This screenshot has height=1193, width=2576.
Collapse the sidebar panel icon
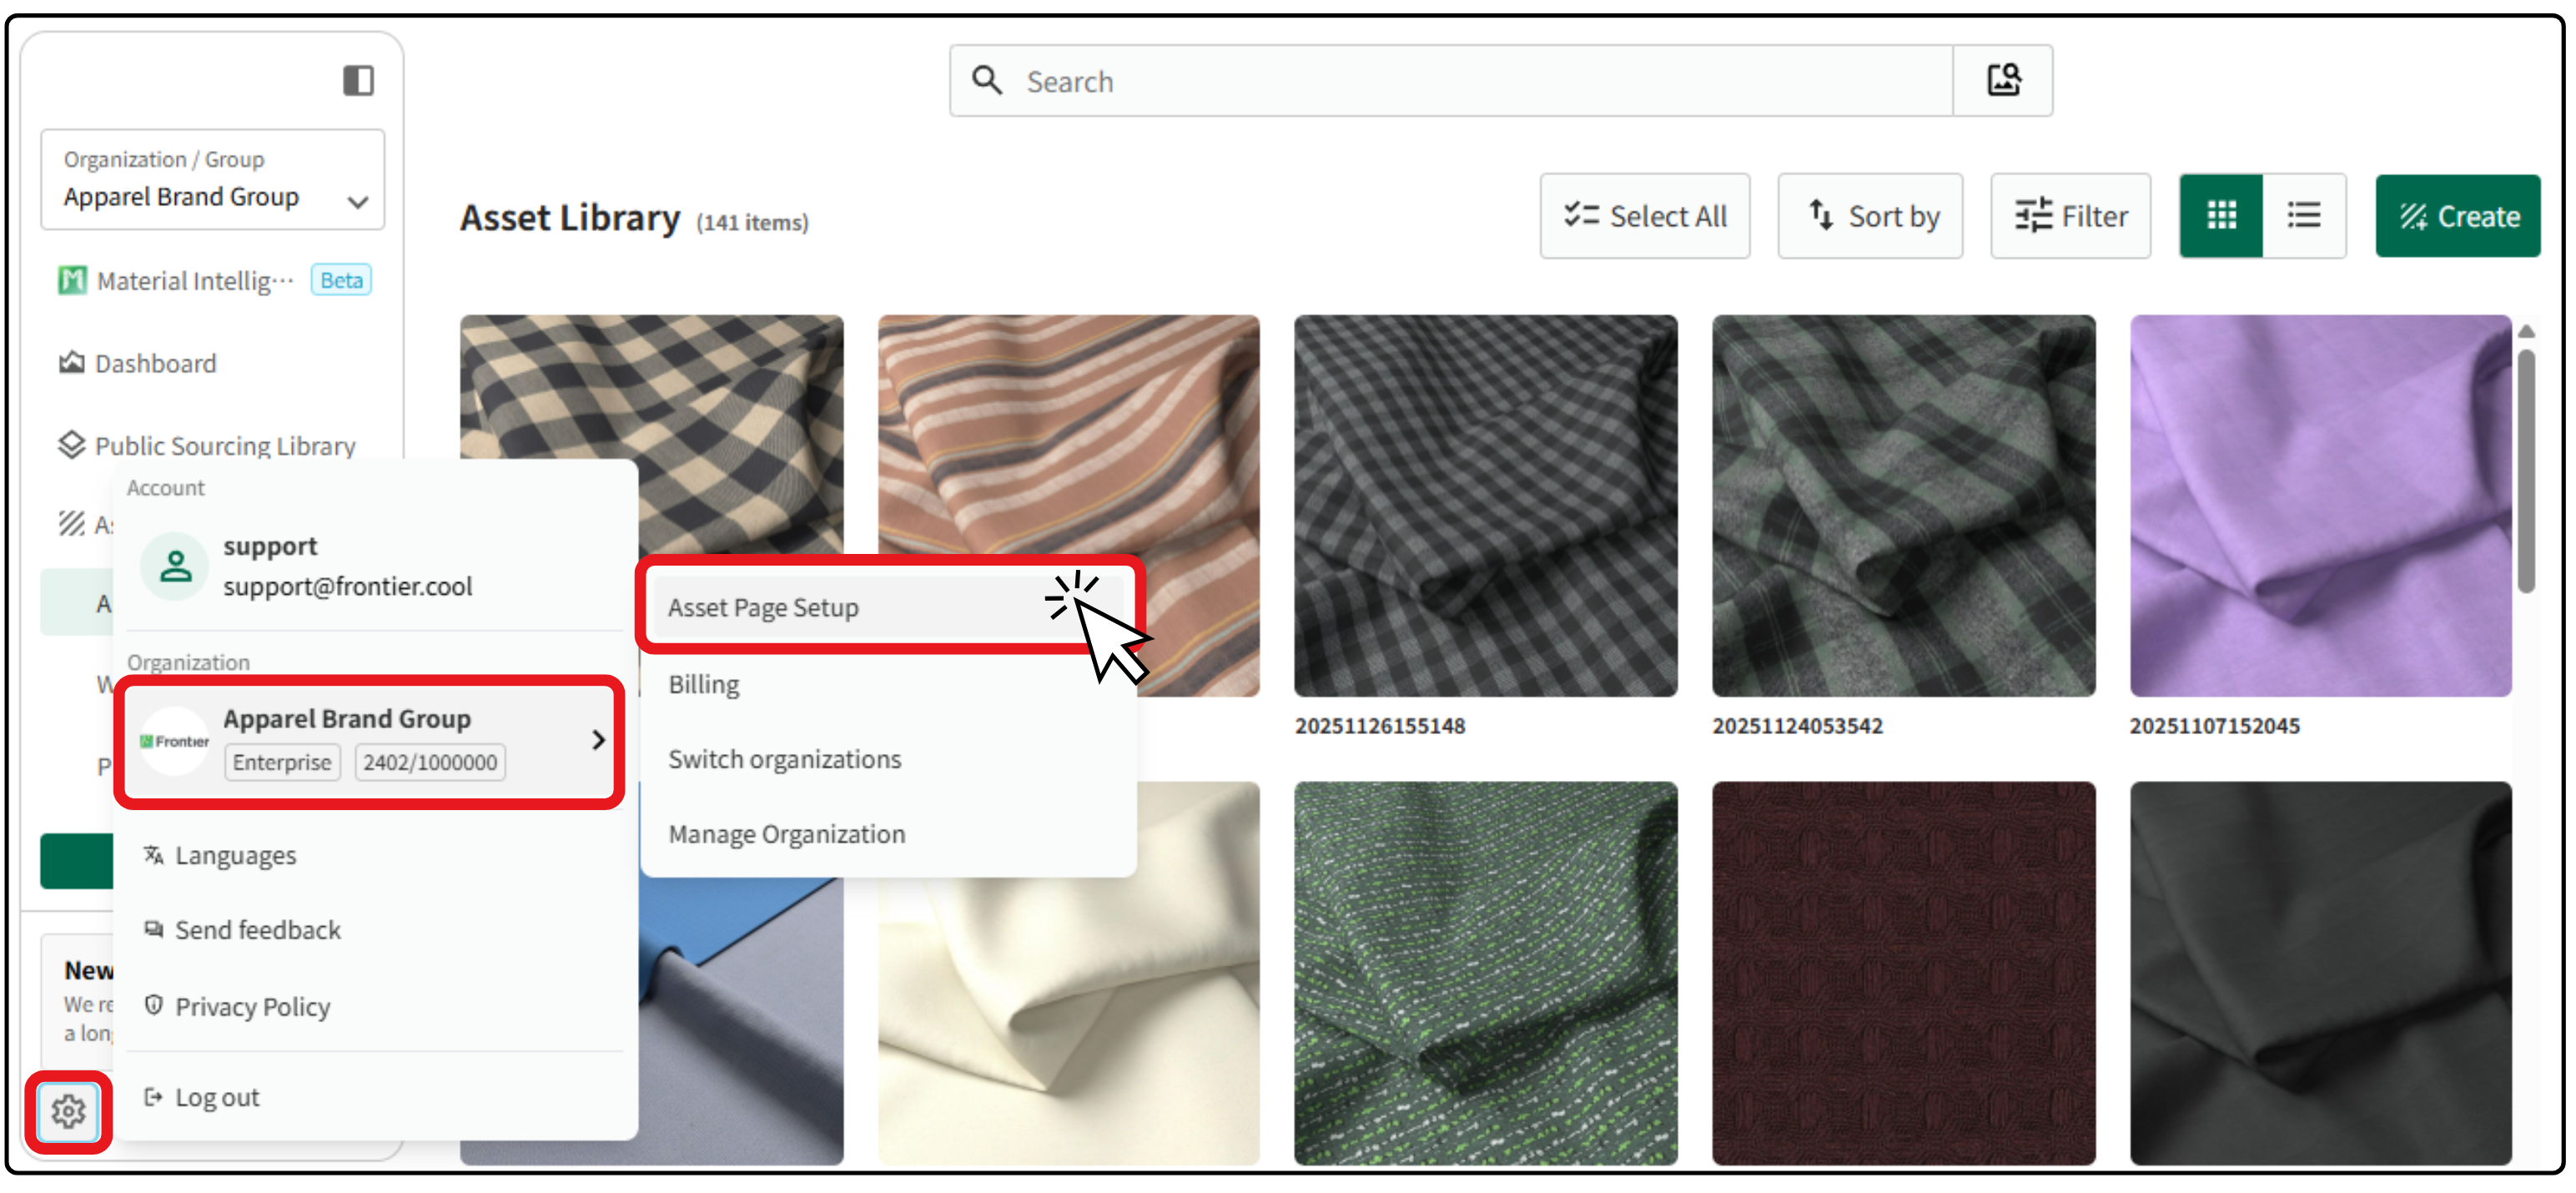click(358, 80)
